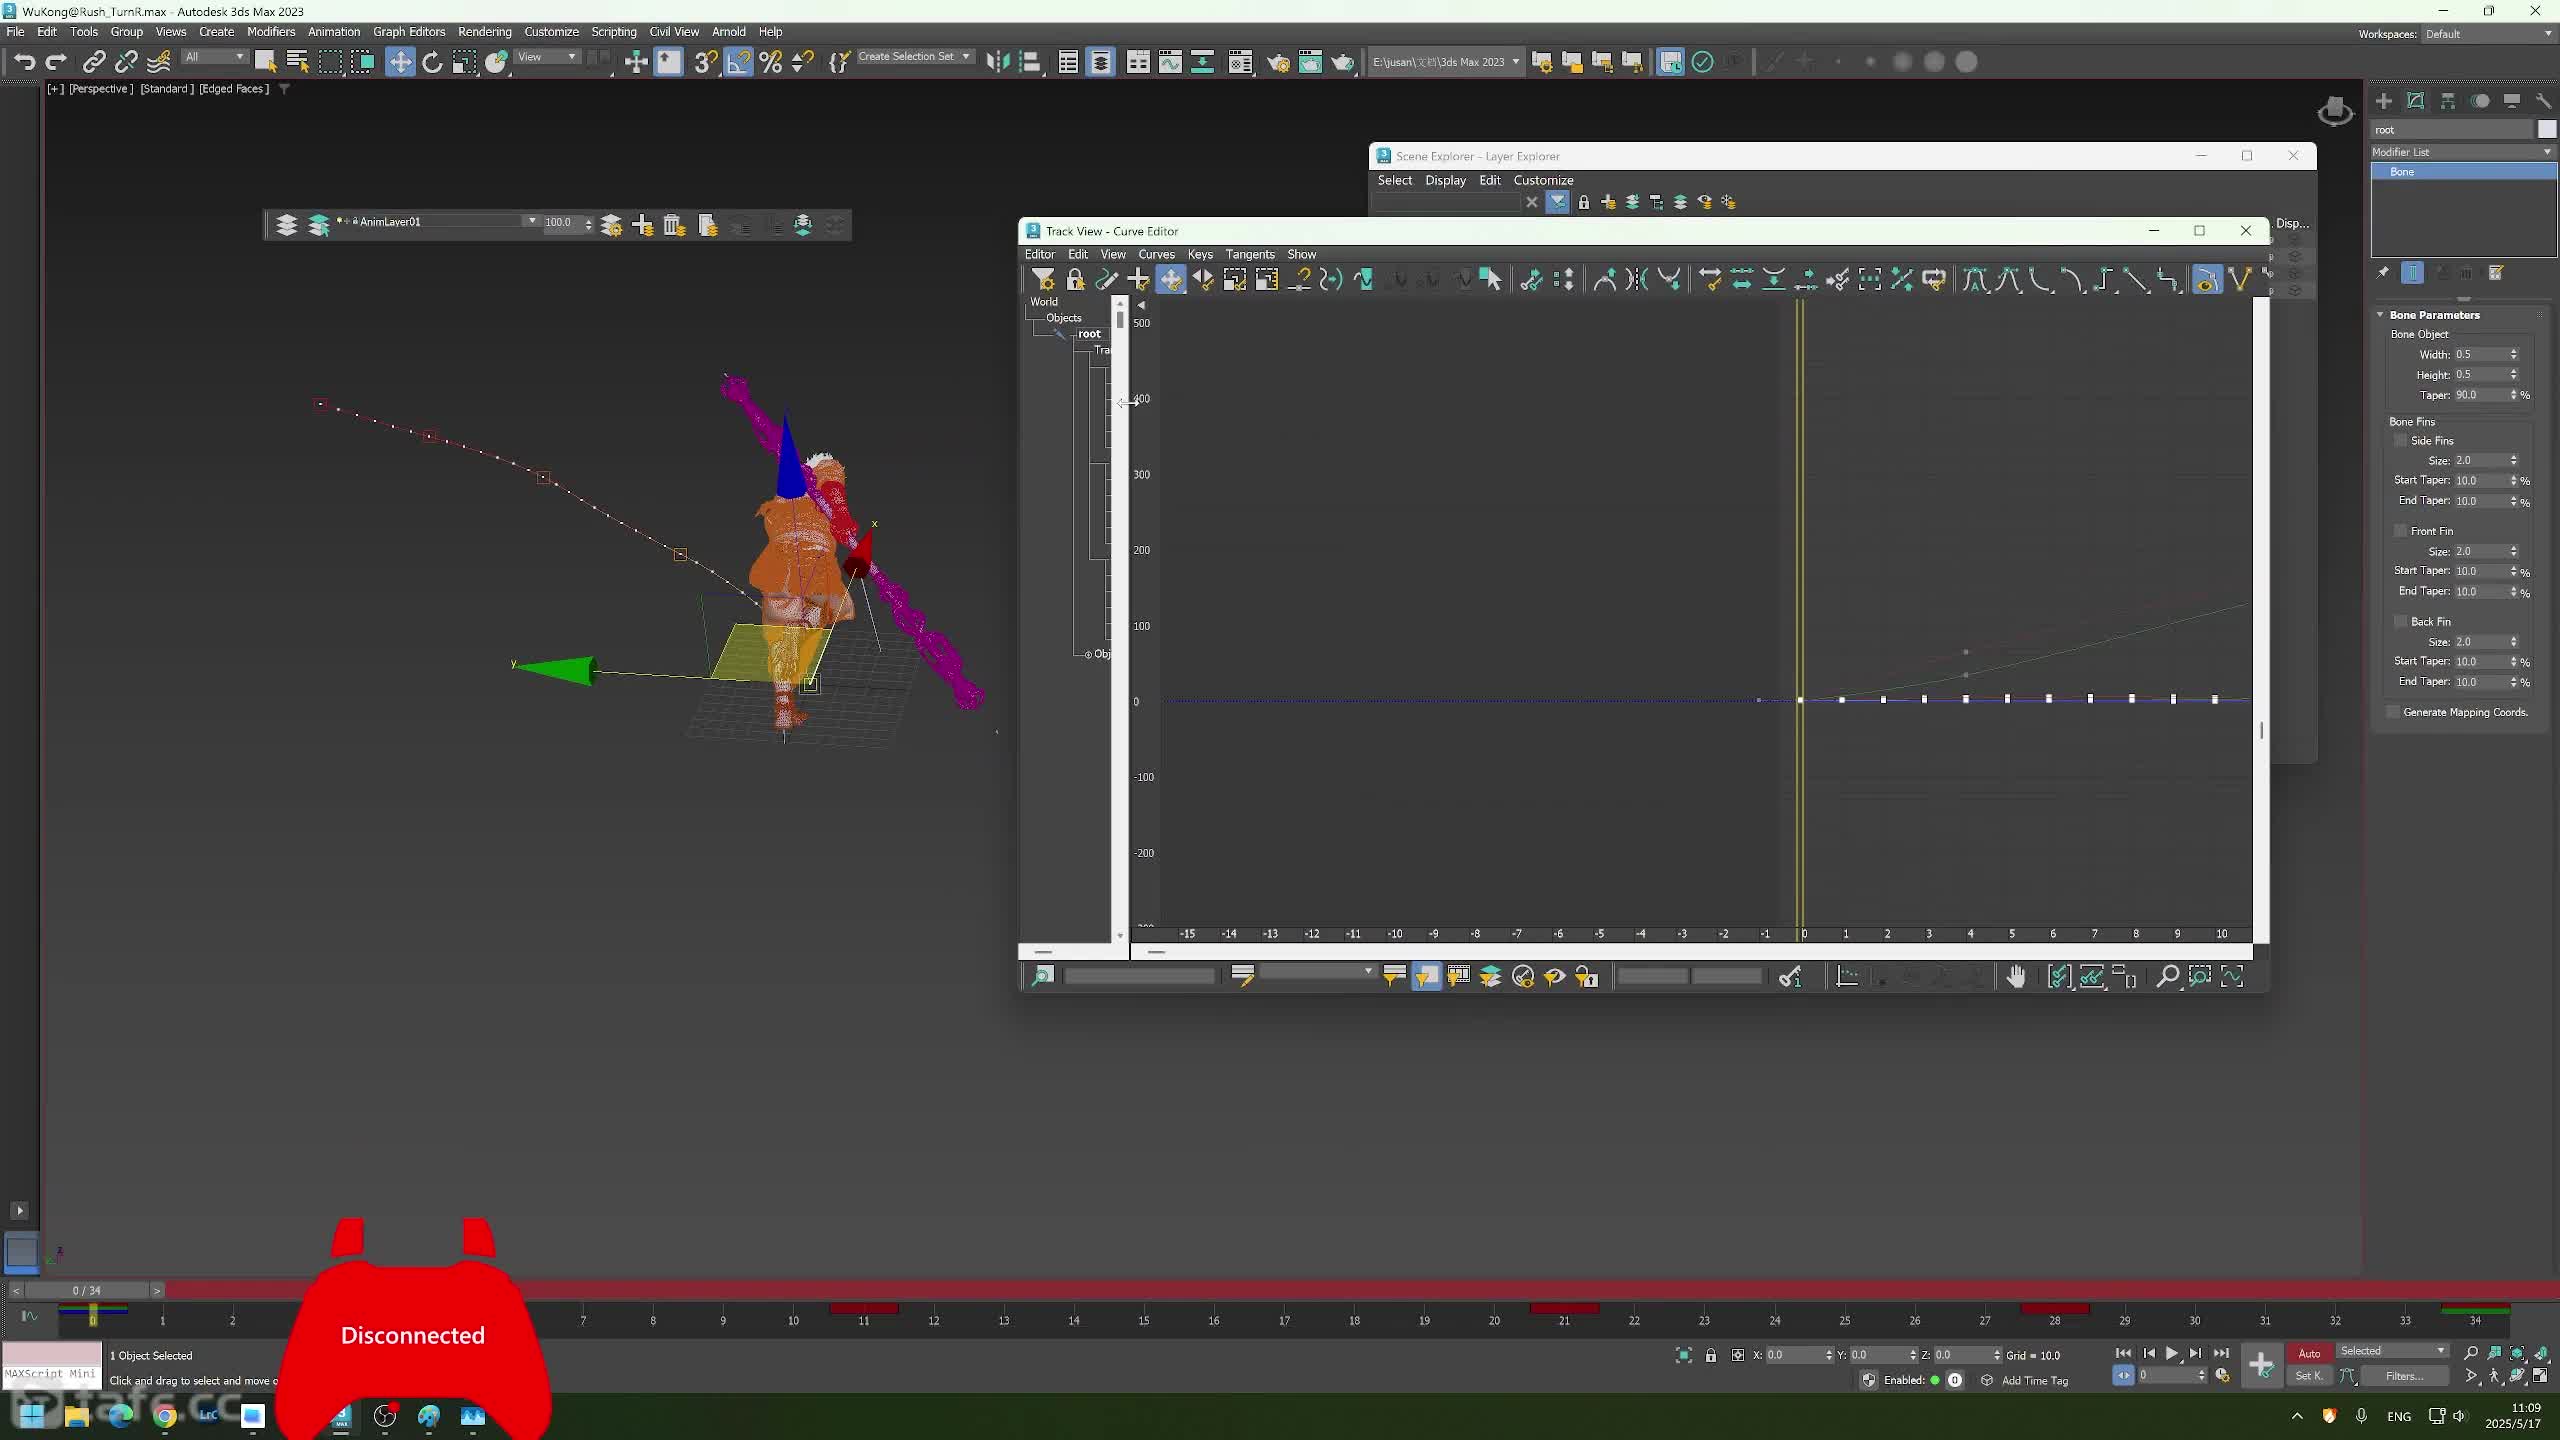Click the root object color swatch
This screenshot has height=1440, width=2560.
[2546, 129]
